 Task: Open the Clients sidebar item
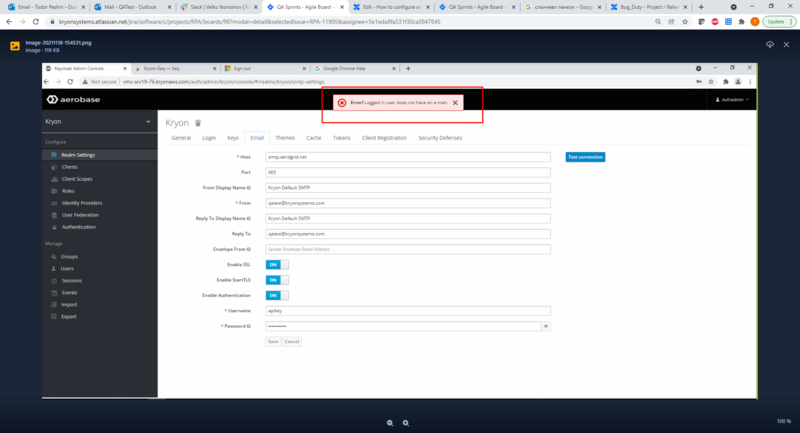[70, 167]
